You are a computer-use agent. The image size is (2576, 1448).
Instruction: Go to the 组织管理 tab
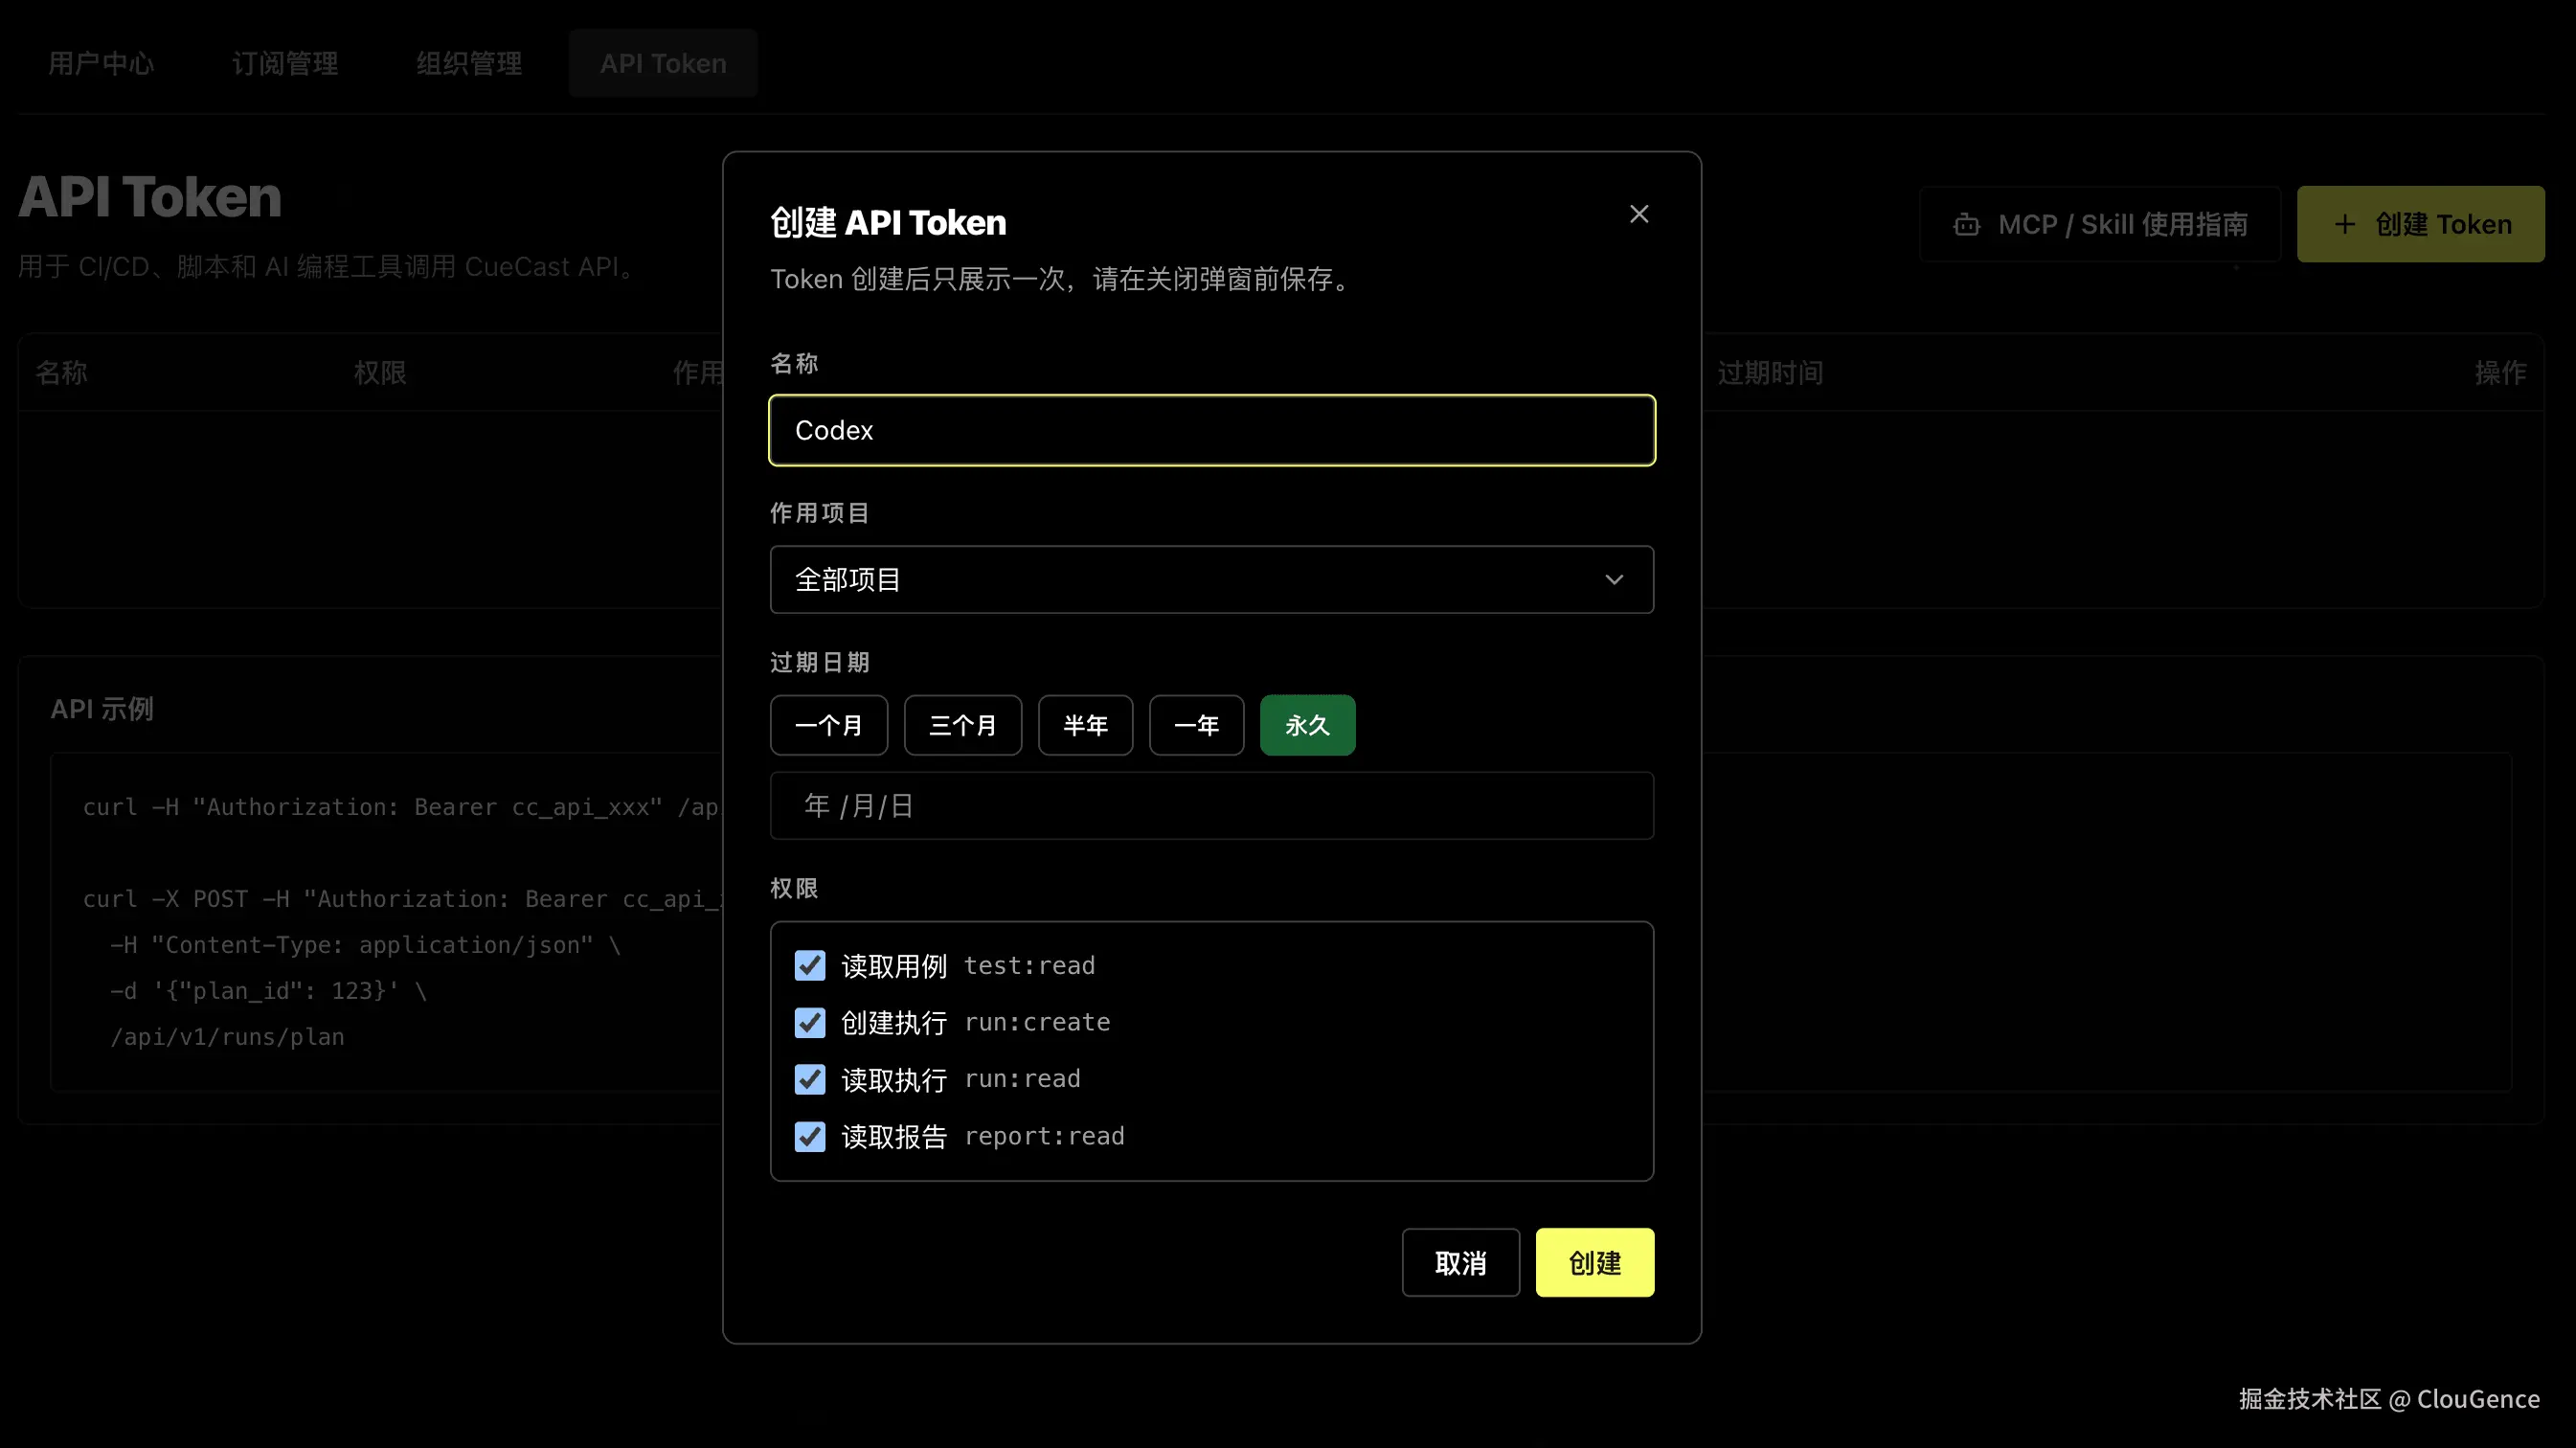point(469,63)
